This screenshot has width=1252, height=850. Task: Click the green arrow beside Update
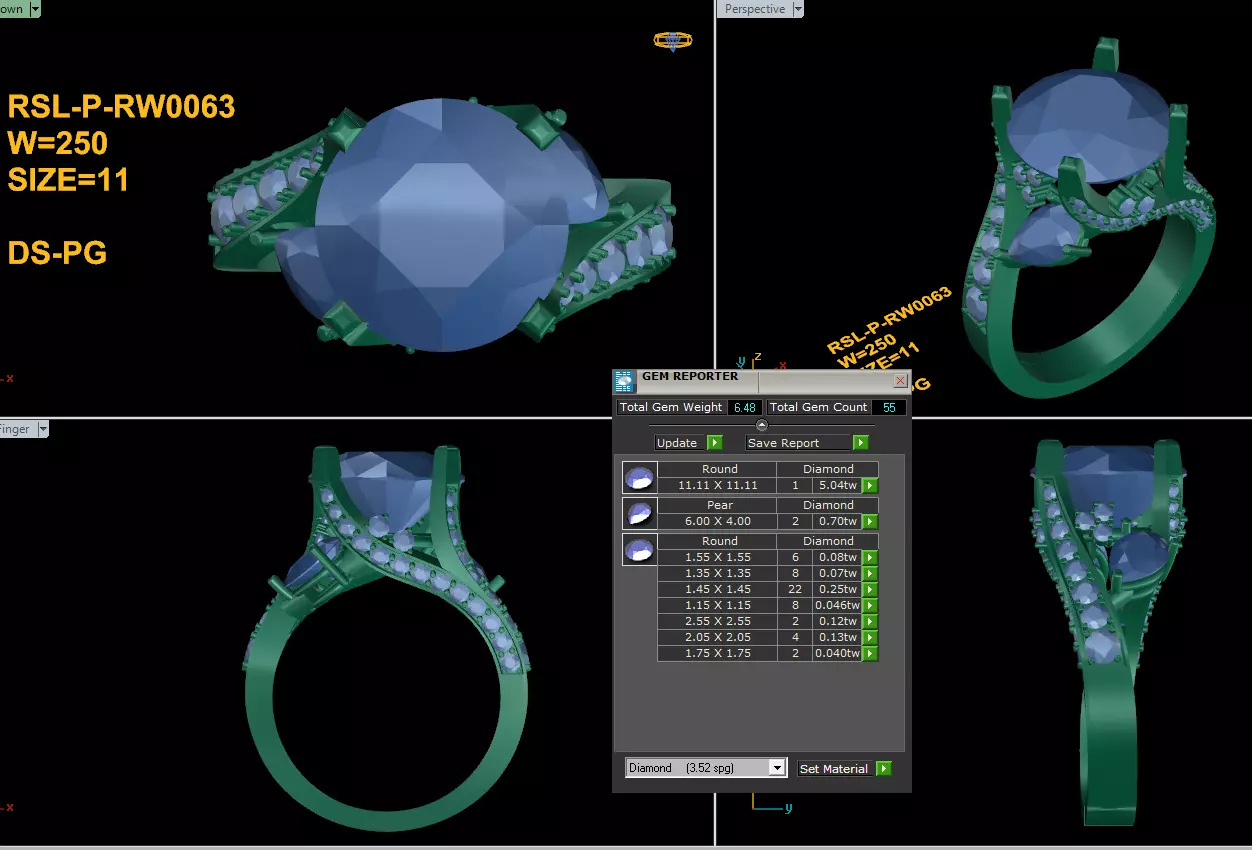pyautogui.click(x=714, y=442)
